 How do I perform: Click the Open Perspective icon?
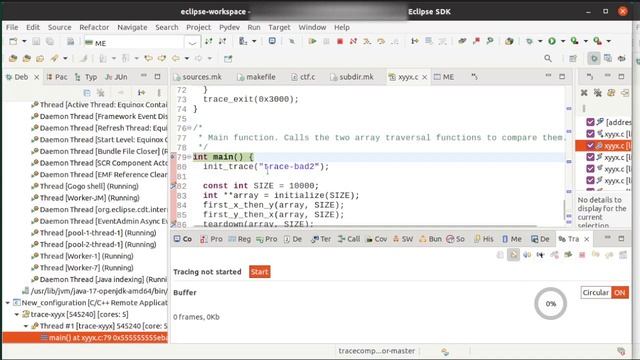(x=573, y=59)
